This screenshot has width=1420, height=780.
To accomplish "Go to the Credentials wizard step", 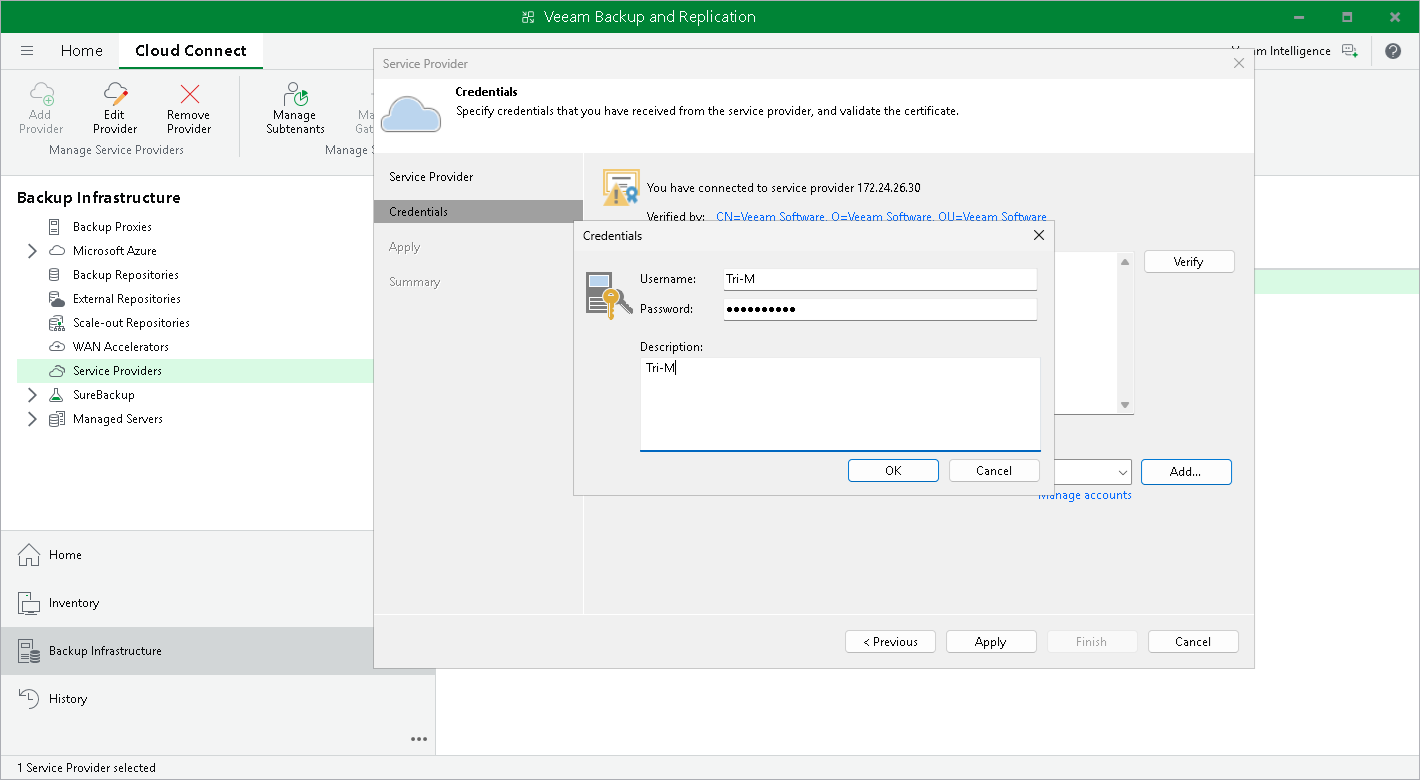I will pos(478,212).
